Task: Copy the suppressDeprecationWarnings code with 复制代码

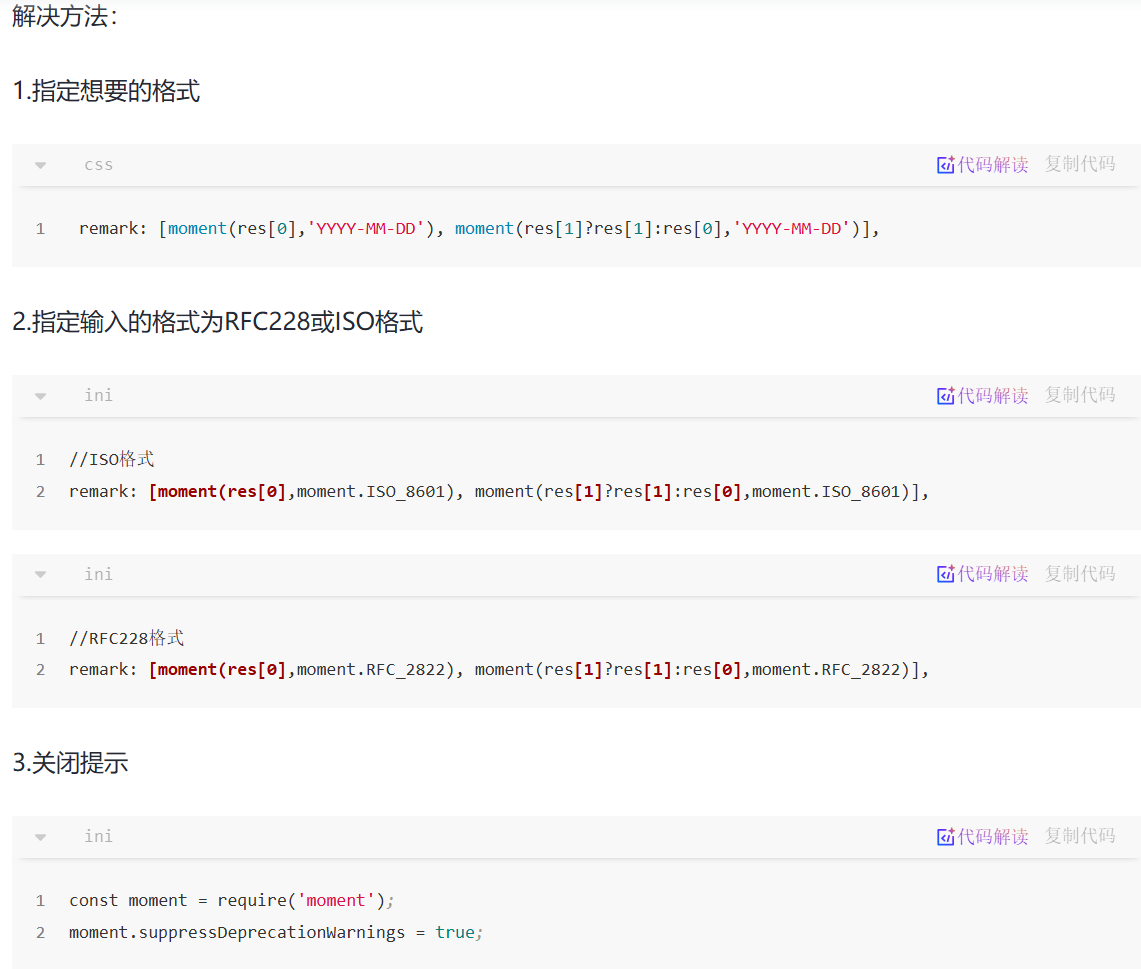Action: [1080, 836]
